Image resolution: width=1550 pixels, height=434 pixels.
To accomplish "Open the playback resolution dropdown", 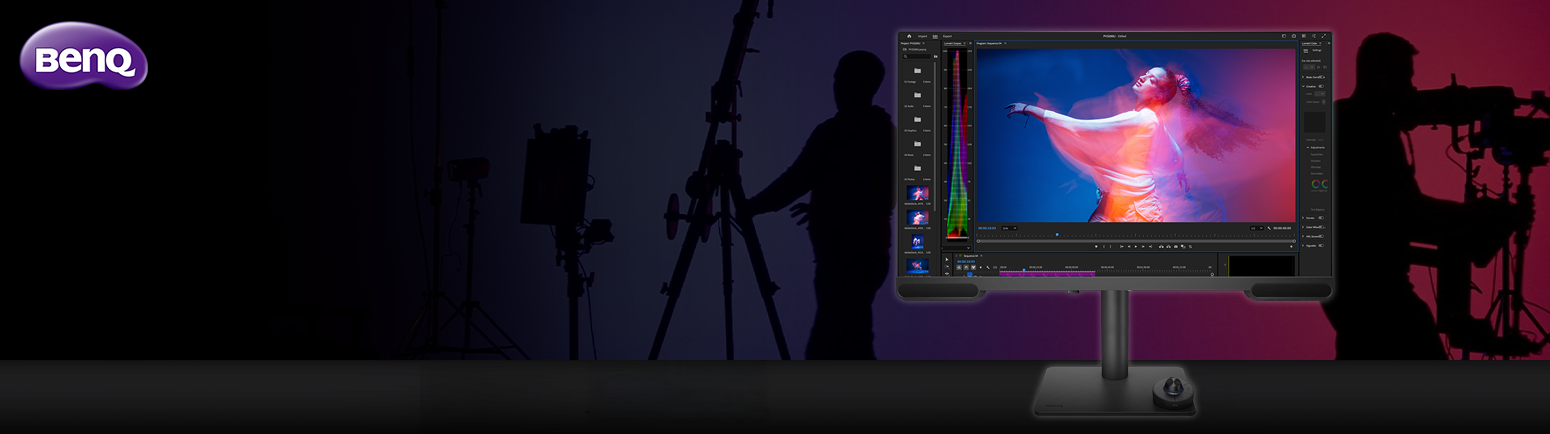I will click(x=1255, y=228).
